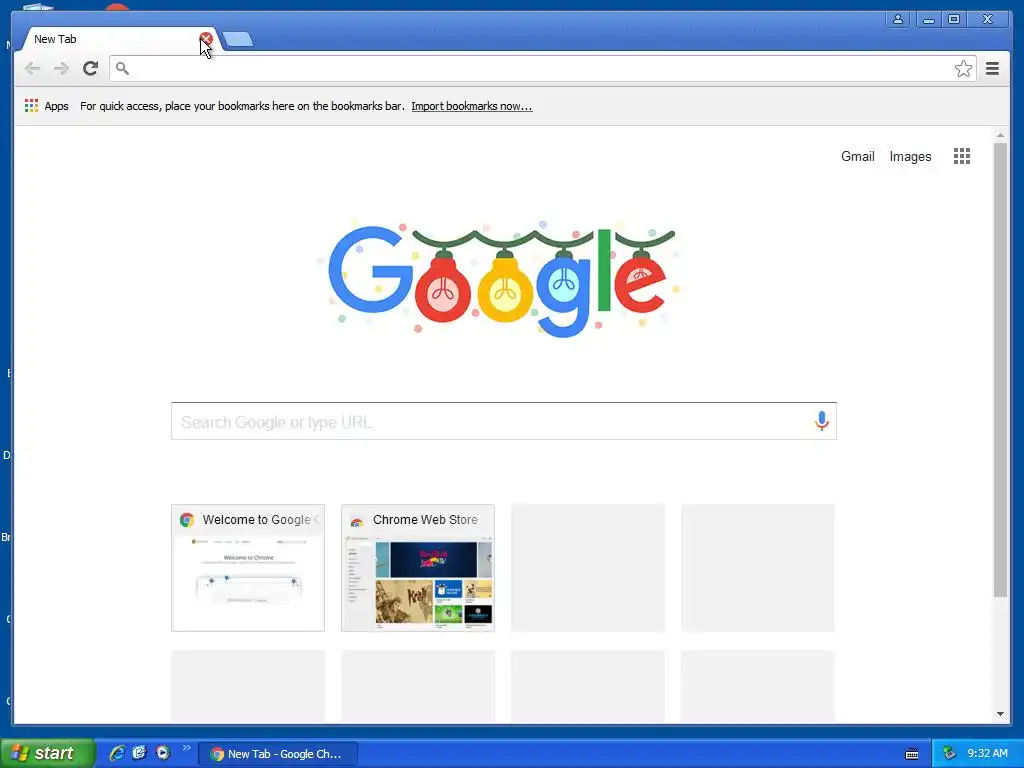Open the Chrome hamburger menu

(x=993, y=69)
